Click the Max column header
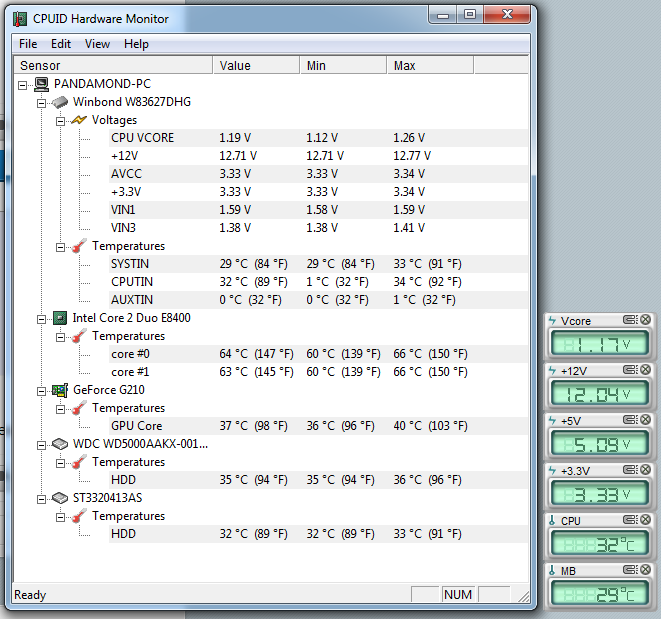 [430, 65]
